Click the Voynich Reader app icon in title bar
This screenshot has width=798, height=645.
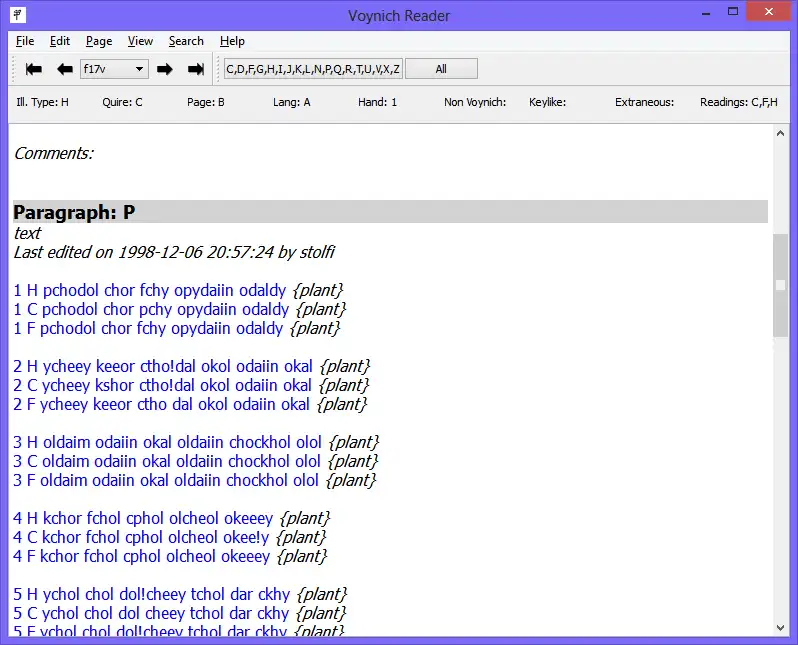[x=18, y=15]
